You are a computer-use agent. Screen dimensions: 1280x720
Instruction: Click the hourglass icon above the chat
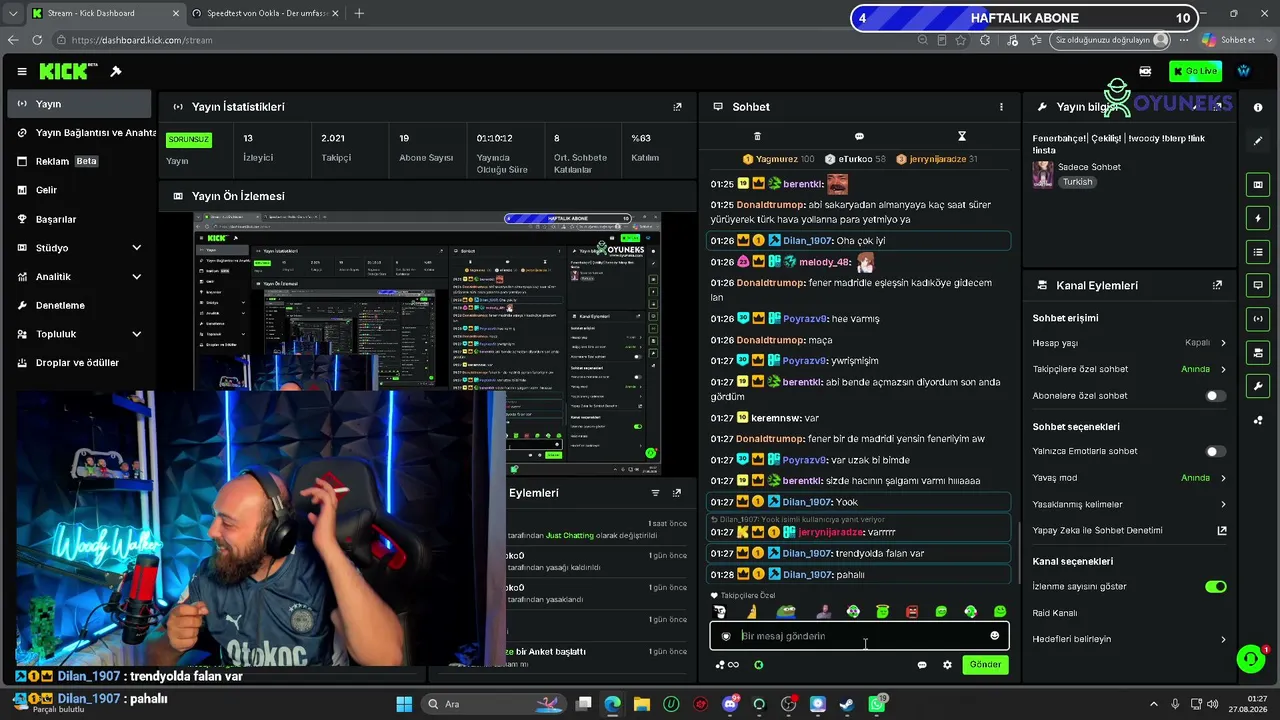[962, 136]
